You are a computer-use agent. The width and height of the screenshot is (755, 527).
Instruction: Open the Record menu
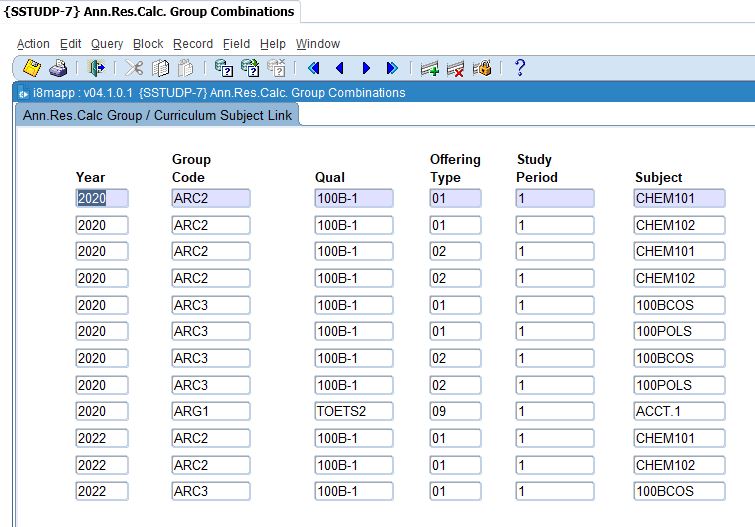pos(193,44)
